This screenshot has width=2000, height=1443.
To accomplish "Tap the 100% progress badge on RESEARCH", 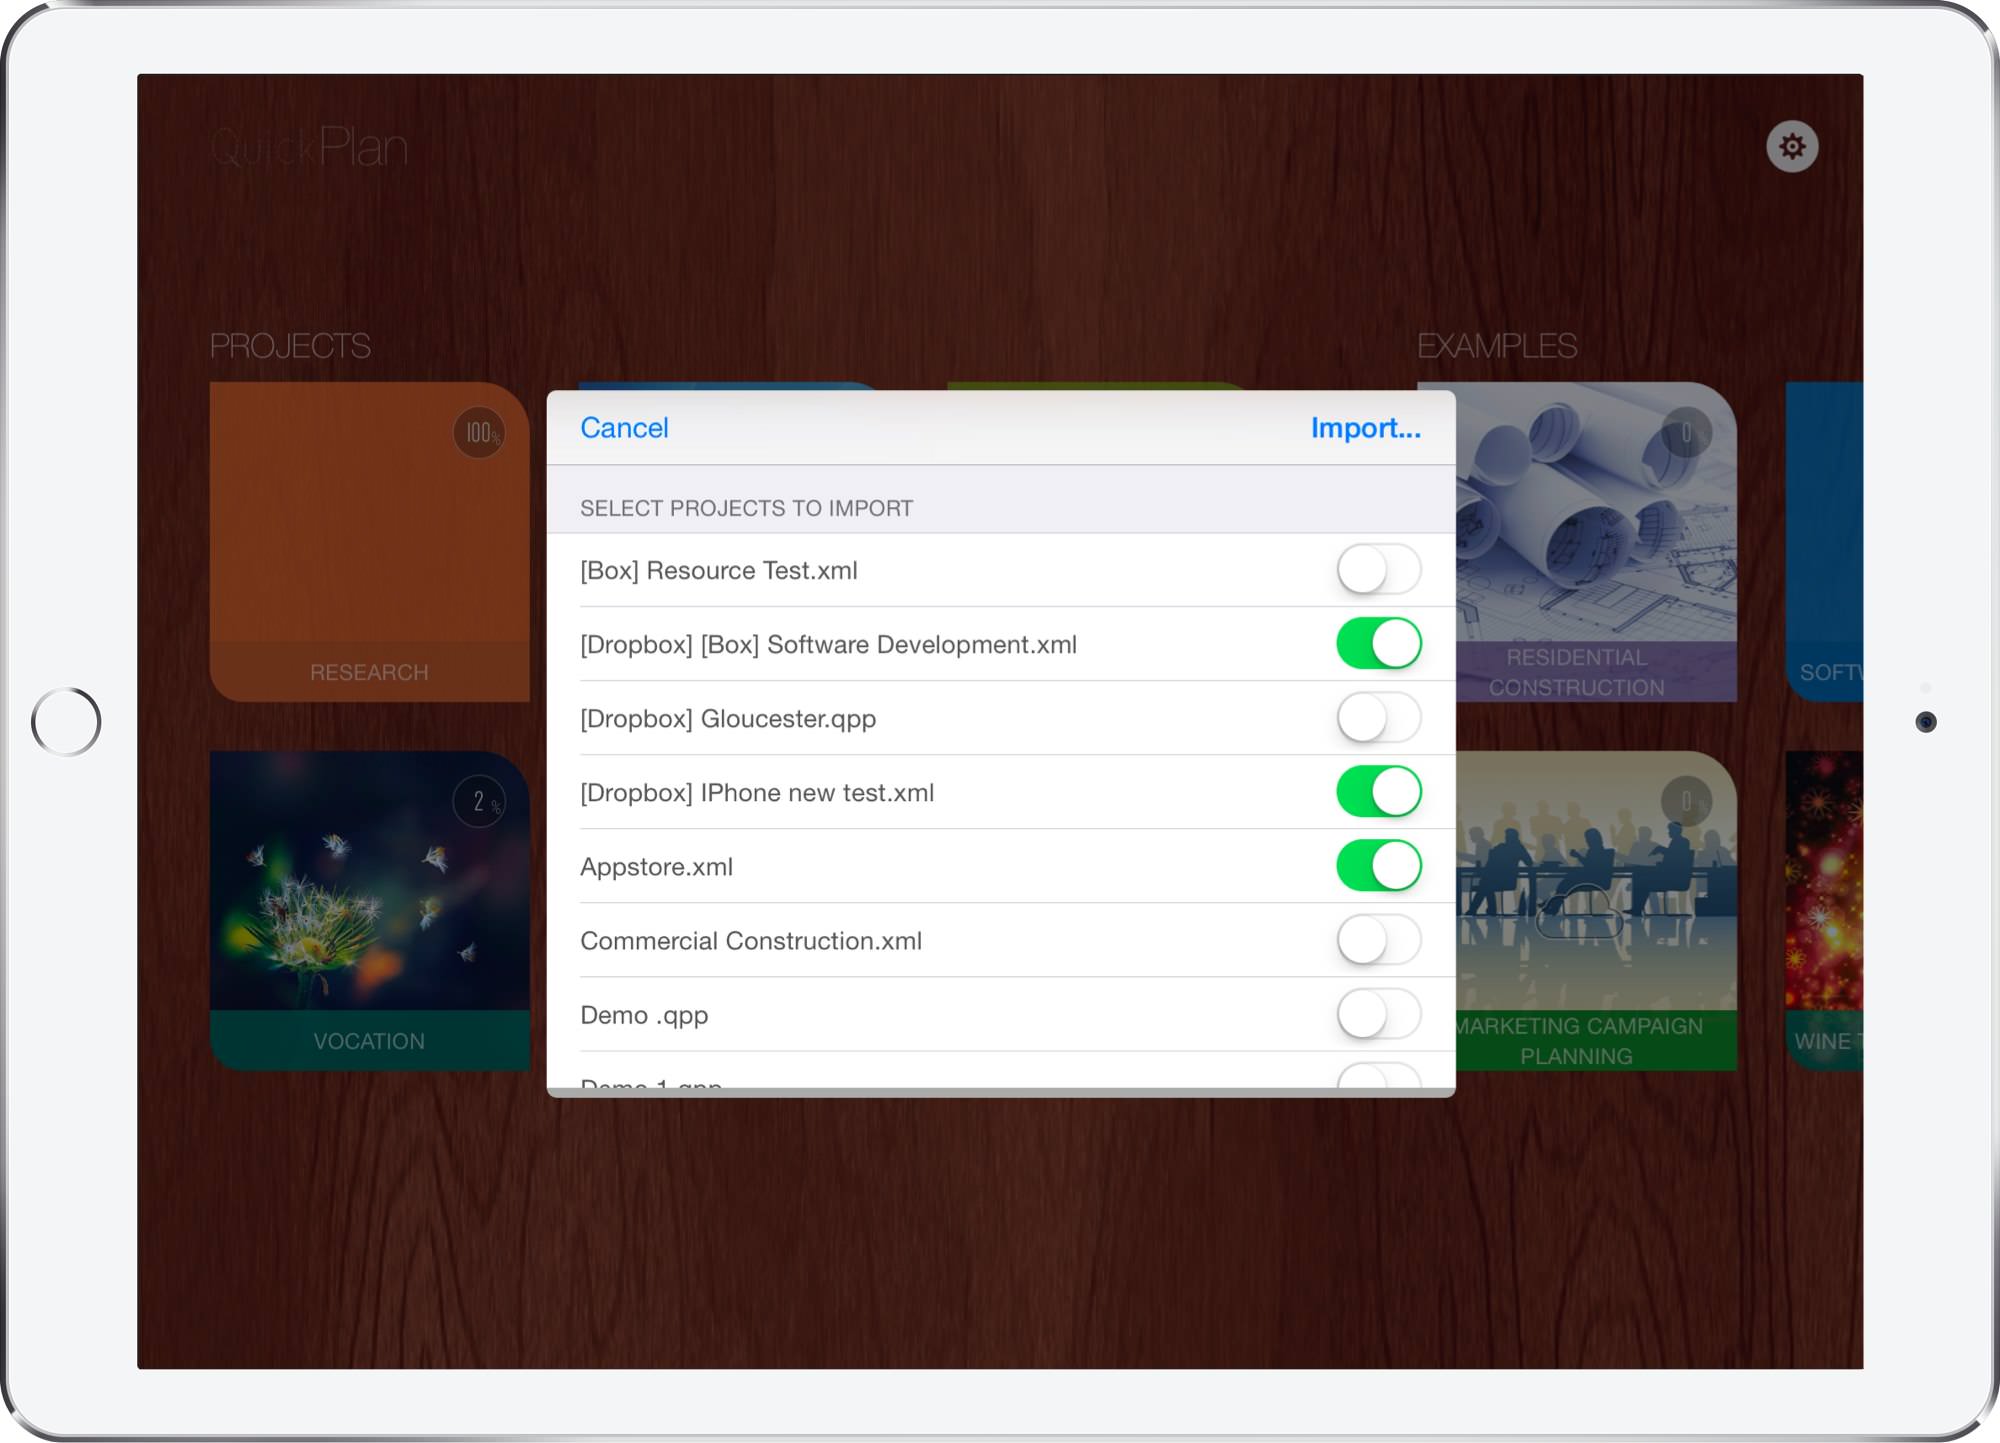I will pyautogui.click(x=480, y=434).
